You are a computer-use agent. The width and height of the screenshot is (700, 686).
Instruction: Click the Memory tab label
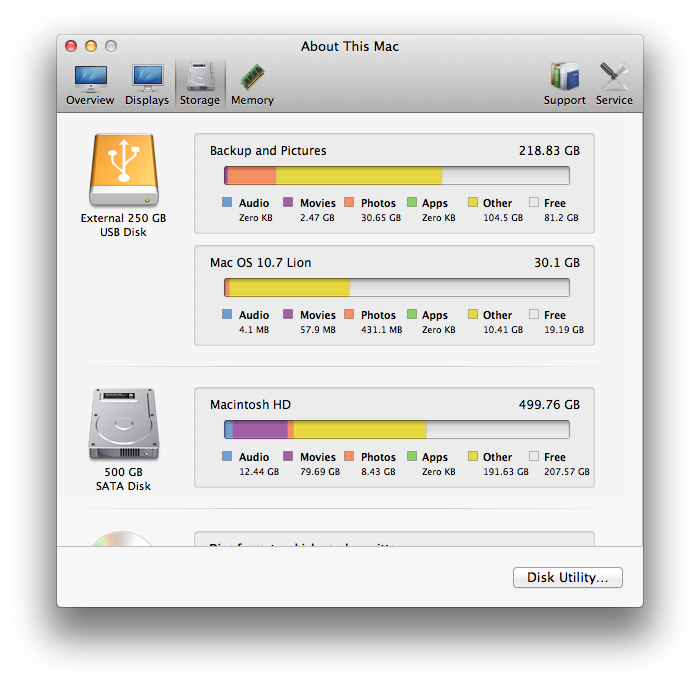[252, 100]
